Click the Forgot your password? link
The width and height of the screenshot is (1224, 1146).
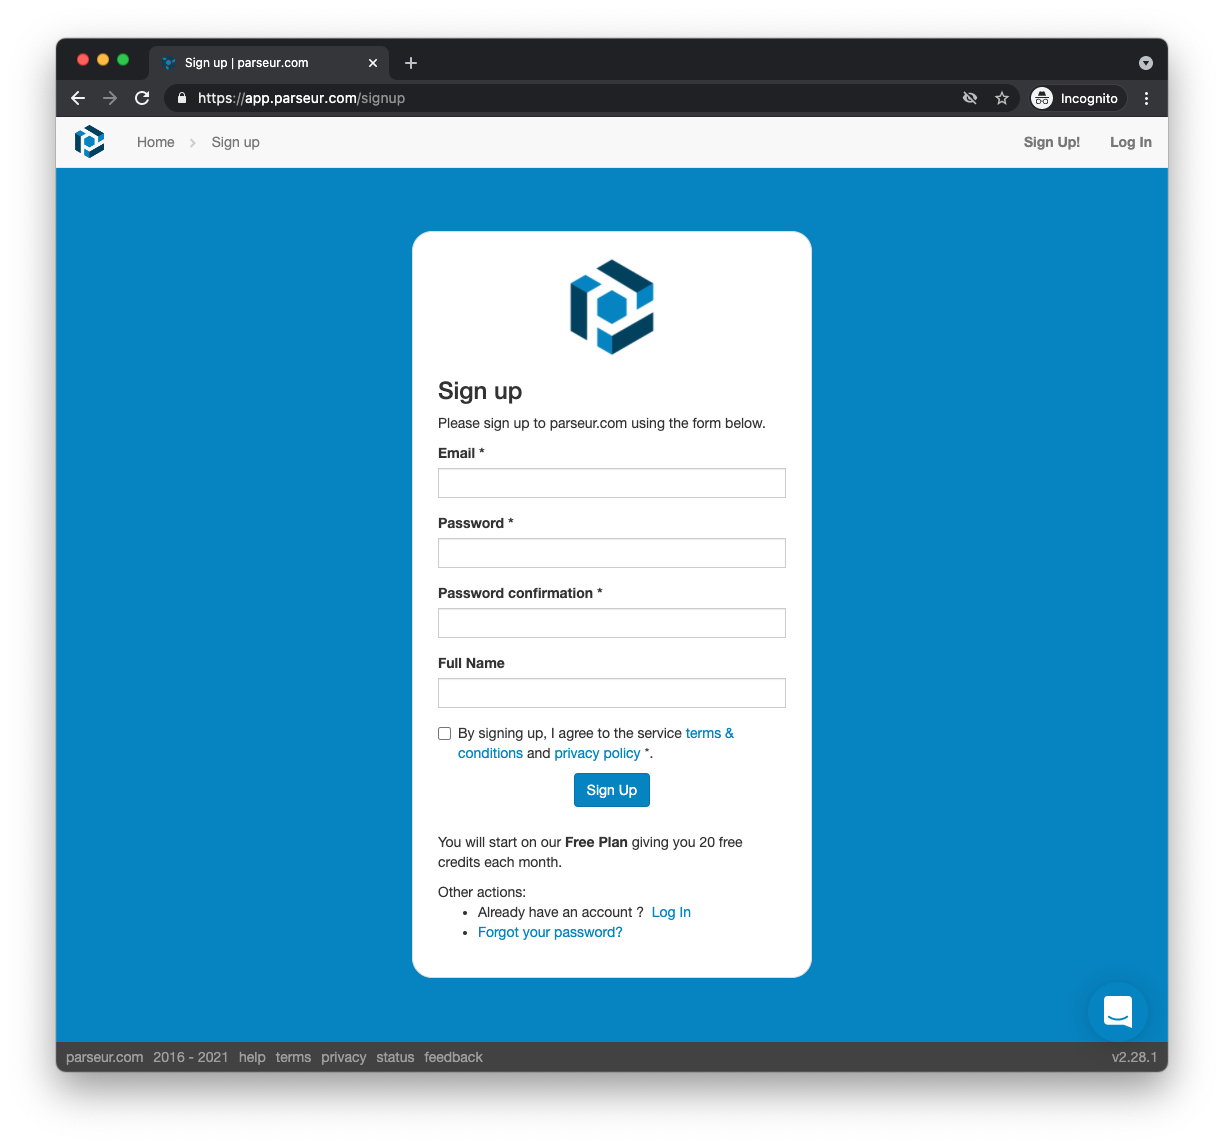point(550,932)
